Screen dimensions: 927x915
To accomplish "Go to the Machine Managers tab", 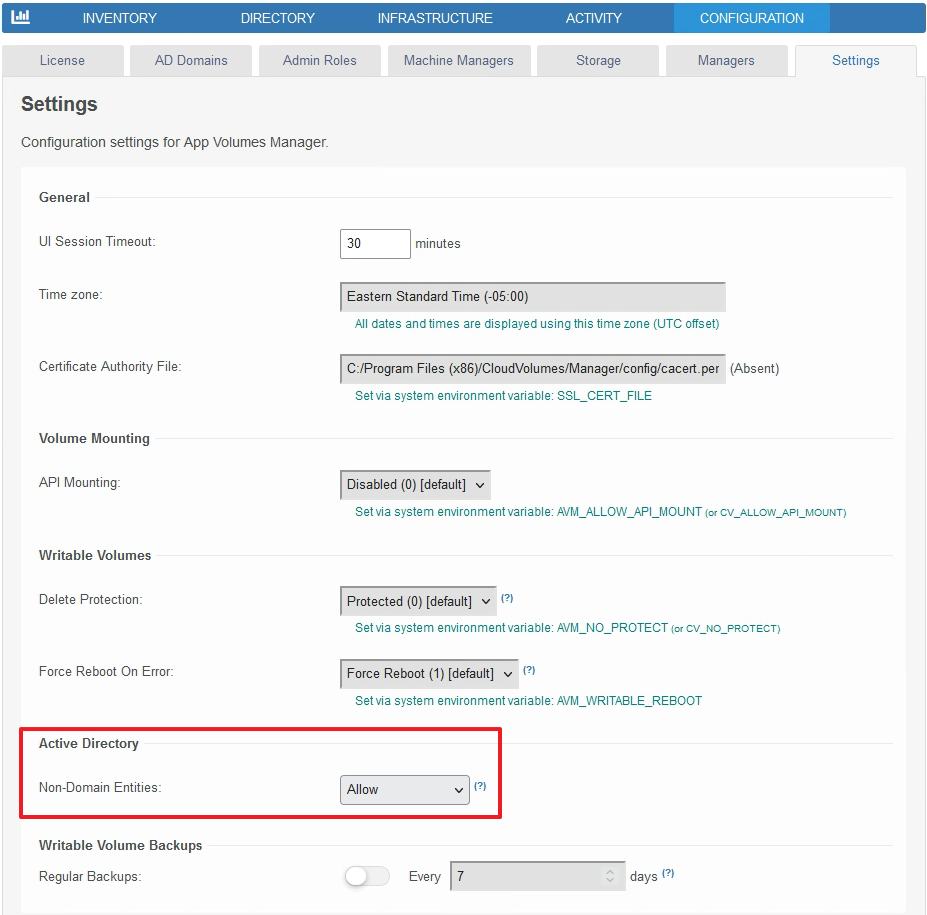I will click(458, 60).
